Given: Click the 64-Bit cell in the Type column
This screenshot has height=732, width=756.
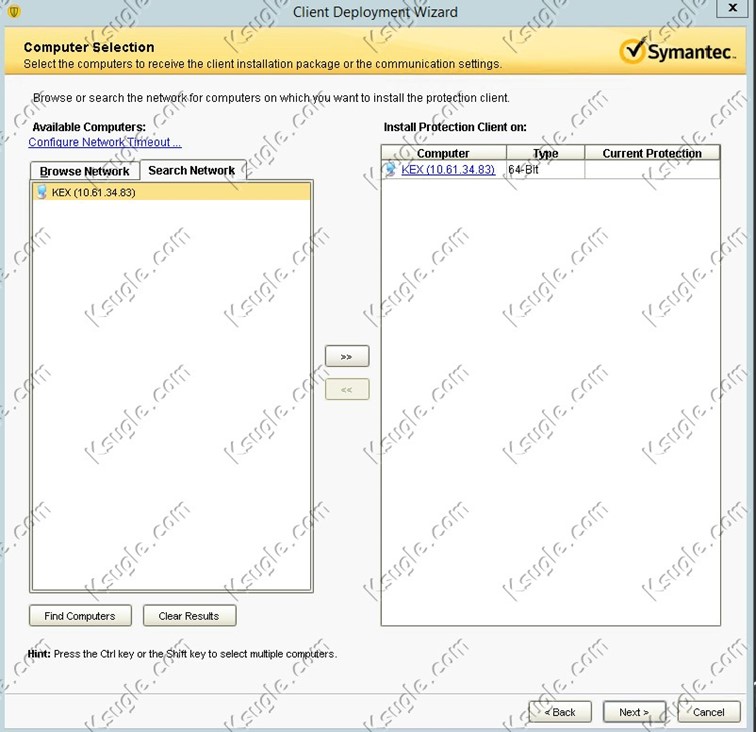Looking at the screenshot, I should pyautogui.click(x=545, y=170).
